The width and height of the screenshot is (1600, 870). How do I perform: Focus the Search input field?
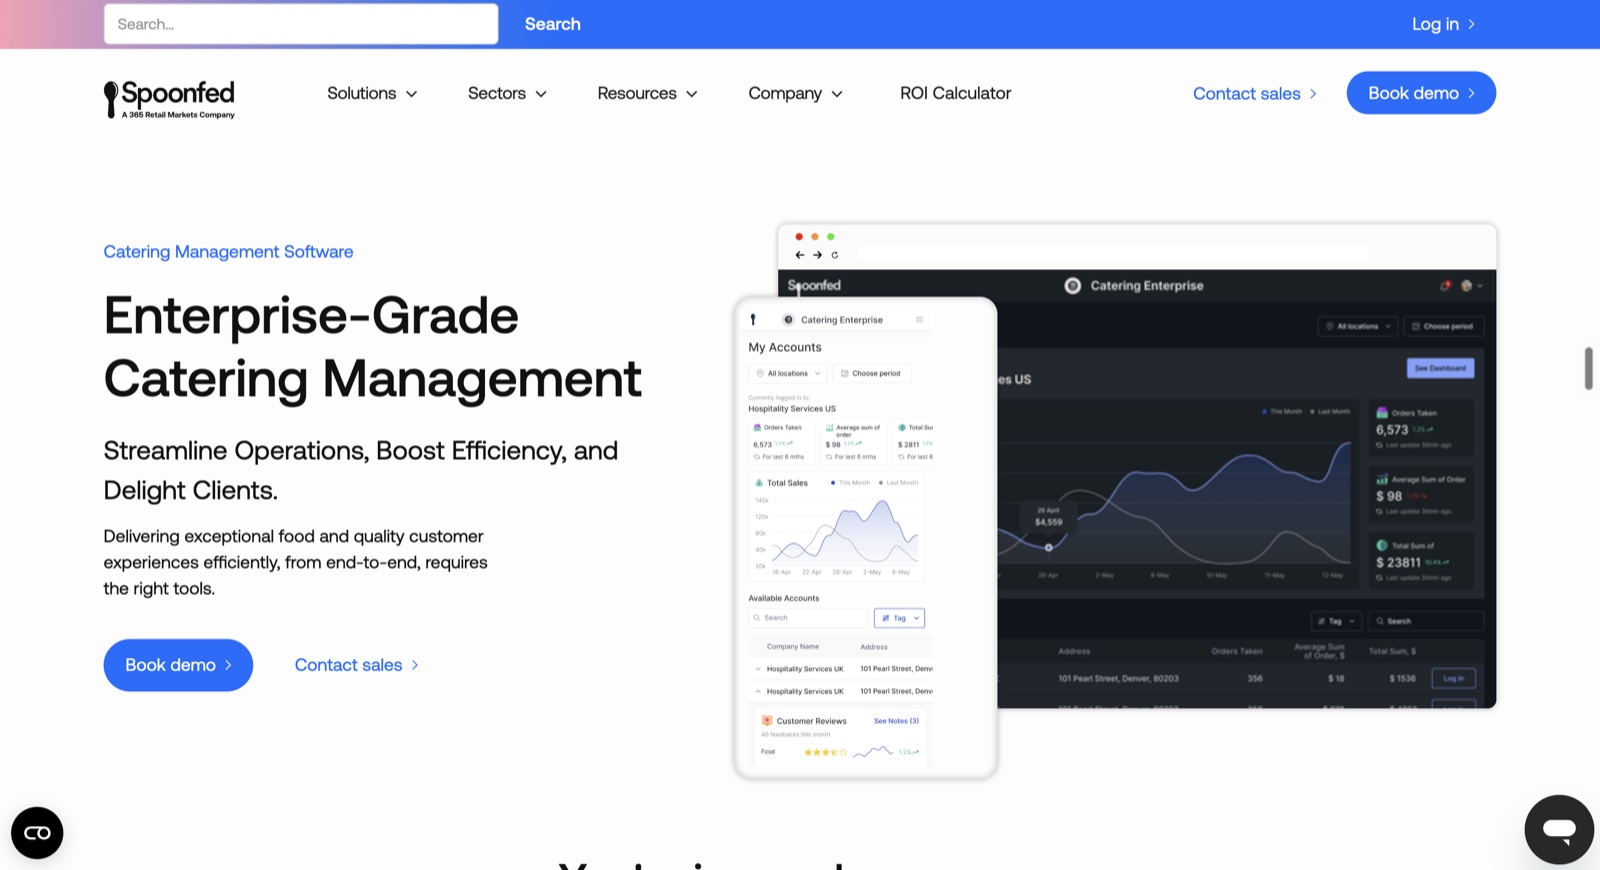point(301,24)
